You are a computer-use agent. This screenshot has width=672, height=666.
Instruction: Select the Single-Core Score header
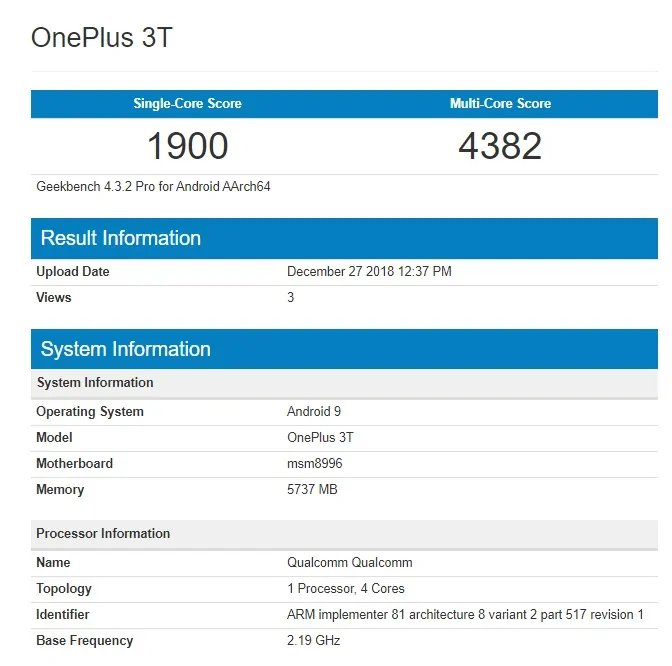(x=187, y=104)
